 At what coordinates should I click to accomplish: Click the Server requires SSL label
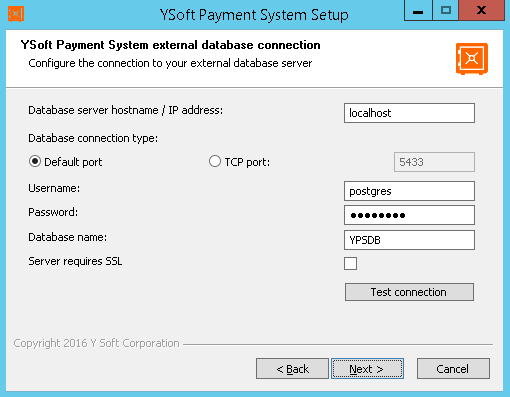75,261
